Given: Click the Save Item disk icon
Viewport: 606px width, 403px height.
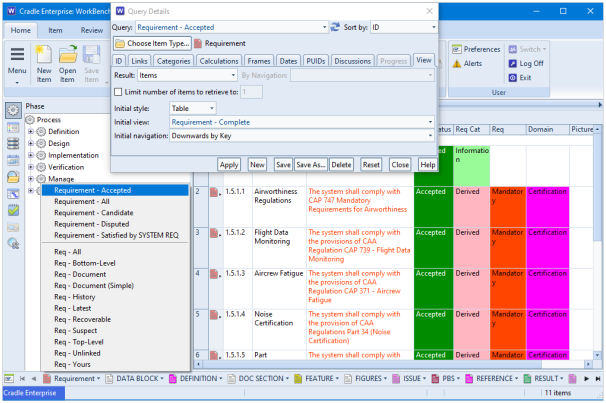Looking at the screenshot, I should [x=92, y=54].
